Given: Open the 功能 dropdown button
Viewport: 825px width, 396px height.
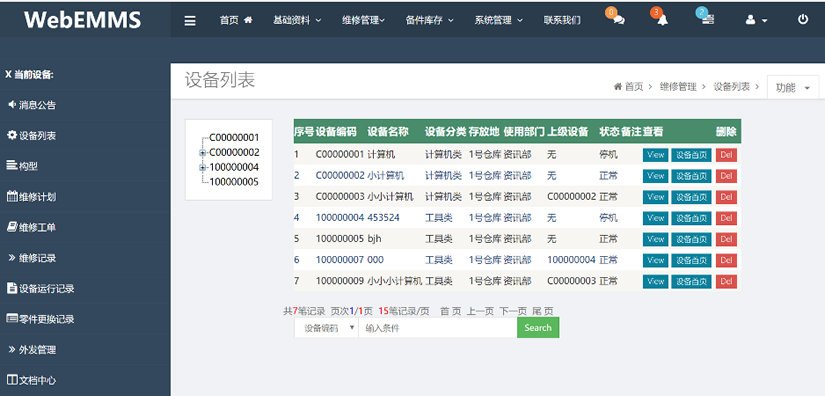Looking at the screenshot, I should (x=793, y=88).
